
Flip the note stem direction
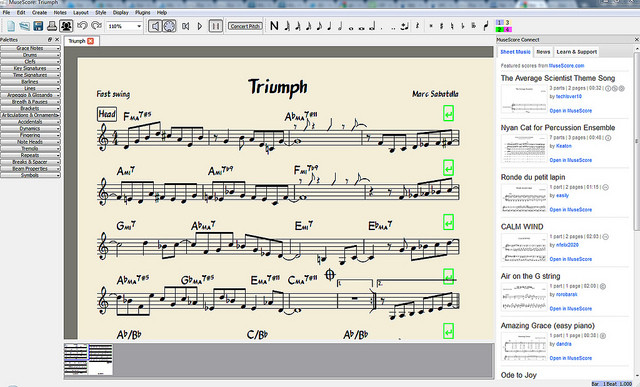(x=486, y=26)
